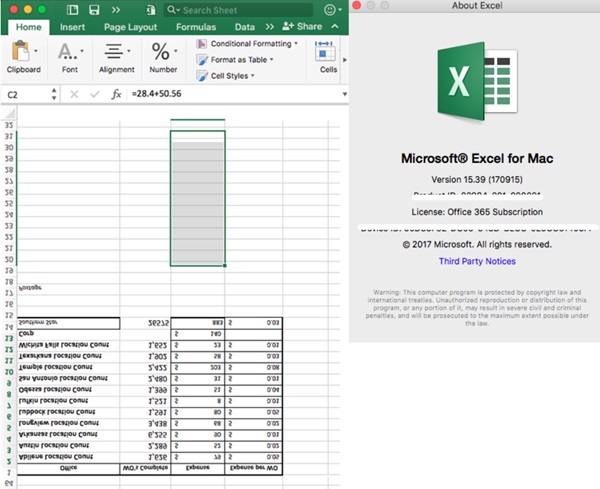600x489 pixels.
Task: Click the Corp row label cell
Action: pyautogui.click(x=68, y=334)
